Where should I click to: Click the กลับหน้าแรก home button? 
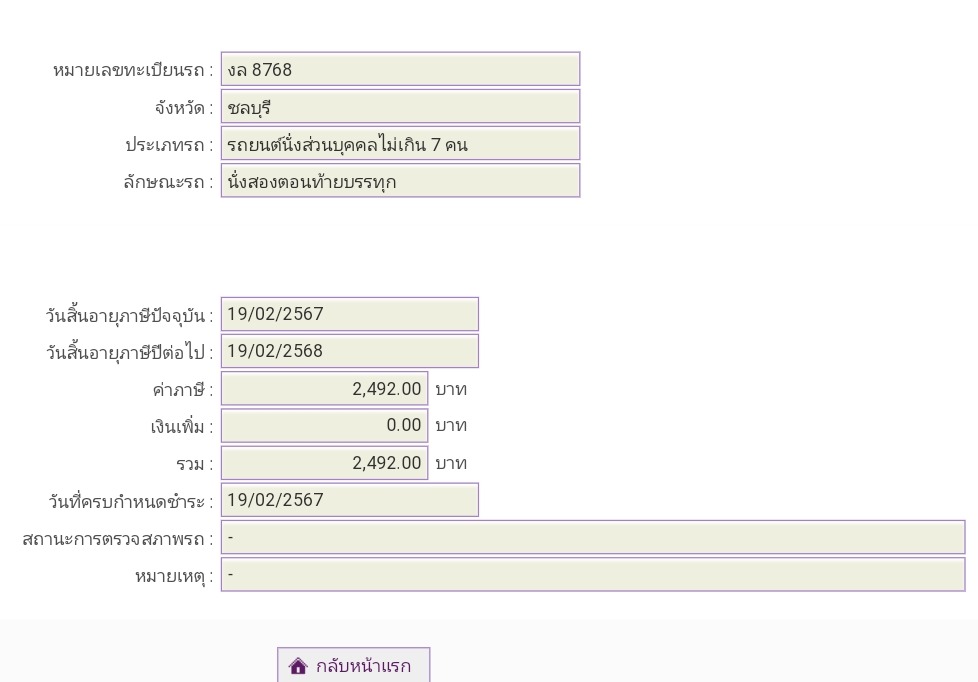(x=353, y=665)
